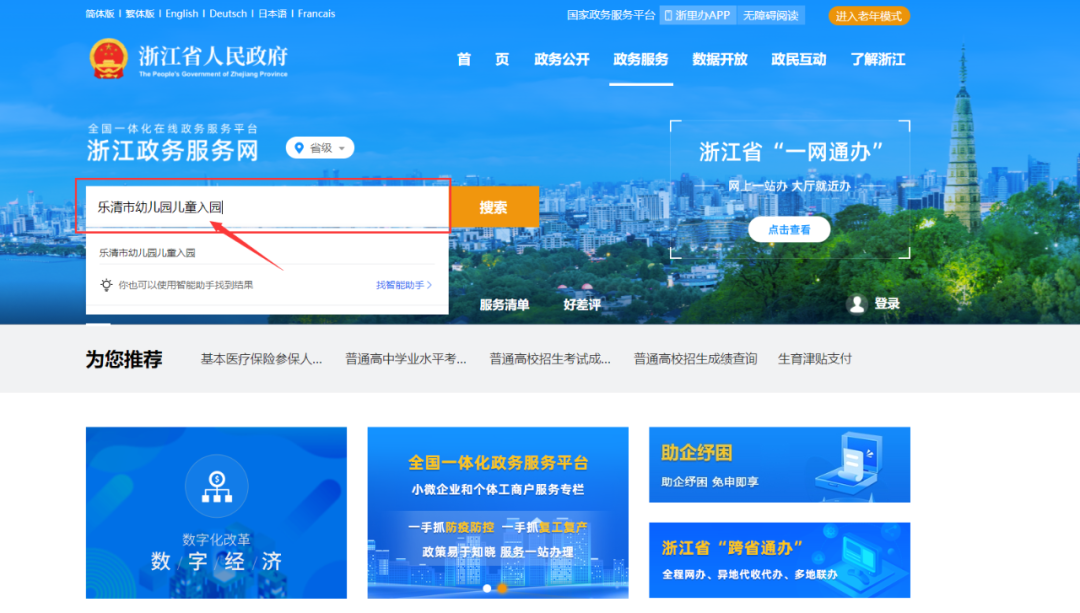Open recommended item 普通高中学业水平考...
Image resolution: width=1080 pixels, height=613 pixels.
[406, 359]
